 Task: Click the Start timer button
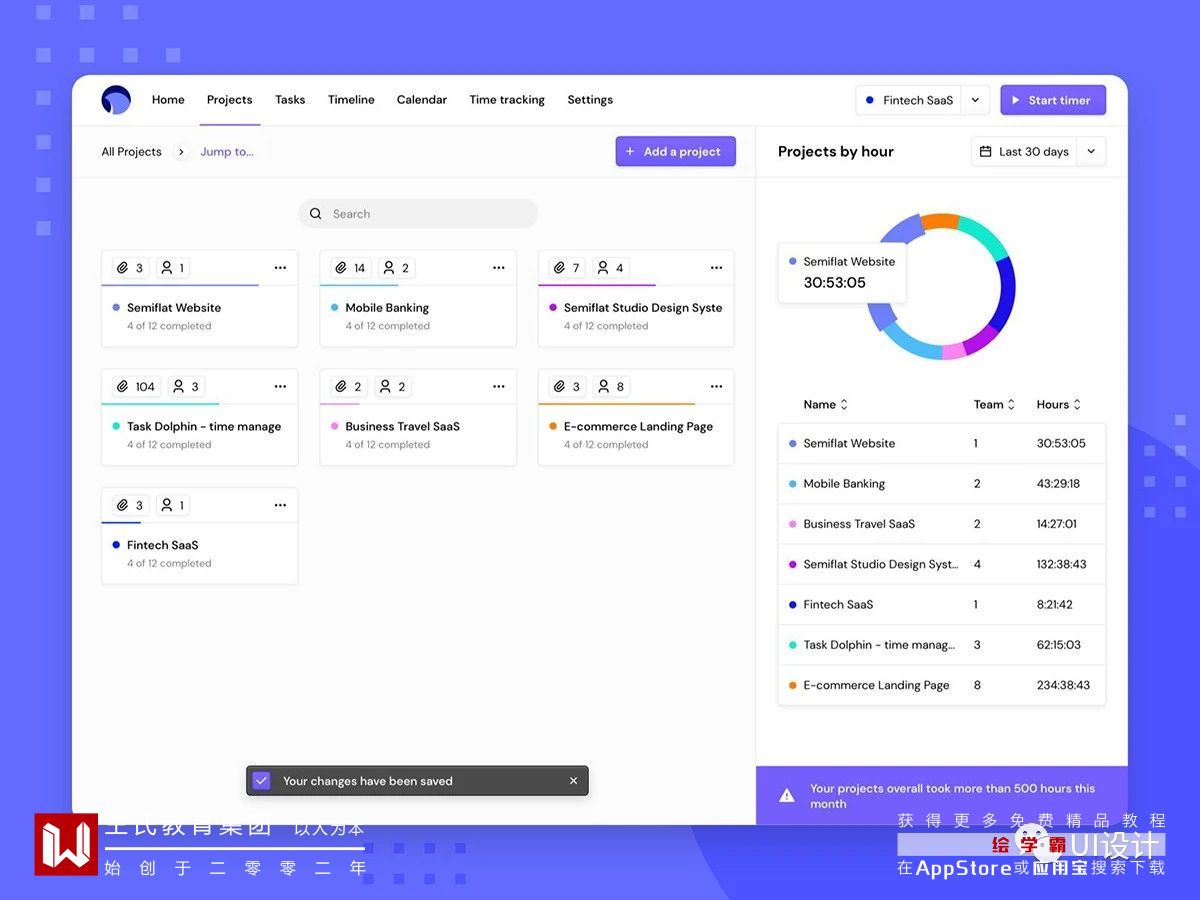(1053, 100)
